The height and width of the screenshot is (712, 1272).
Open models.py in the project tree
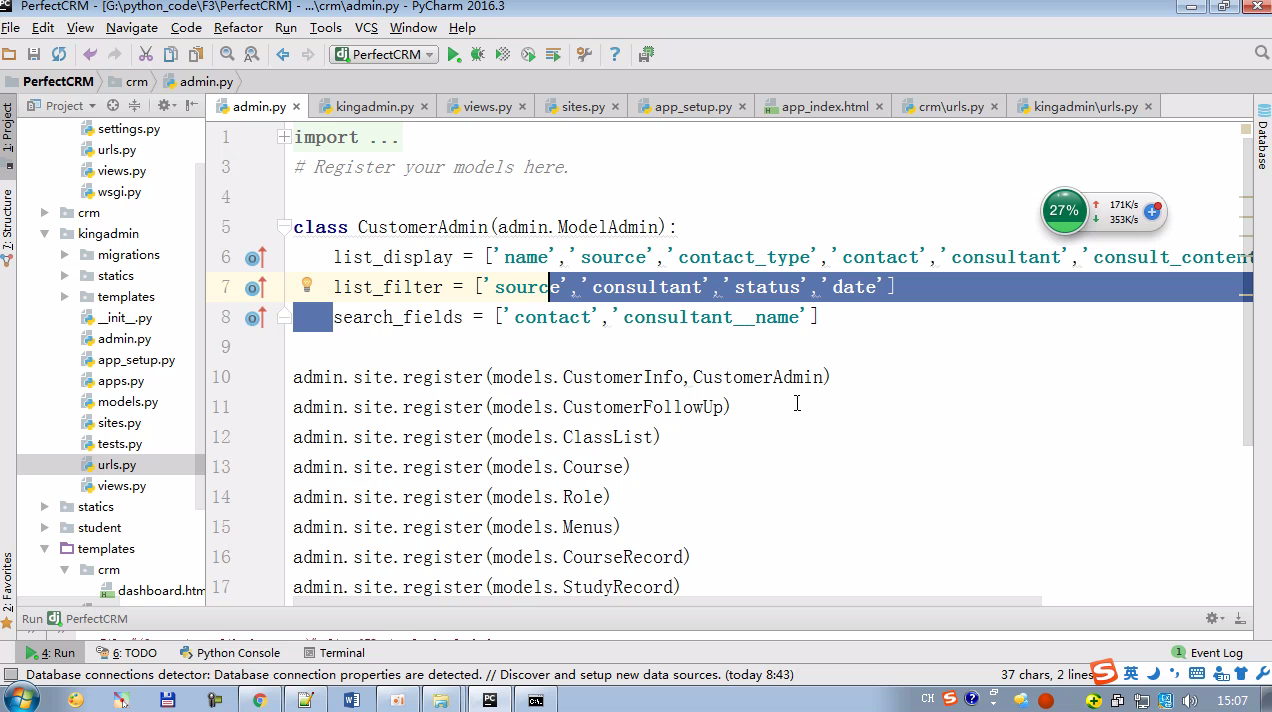click(127, 402)
